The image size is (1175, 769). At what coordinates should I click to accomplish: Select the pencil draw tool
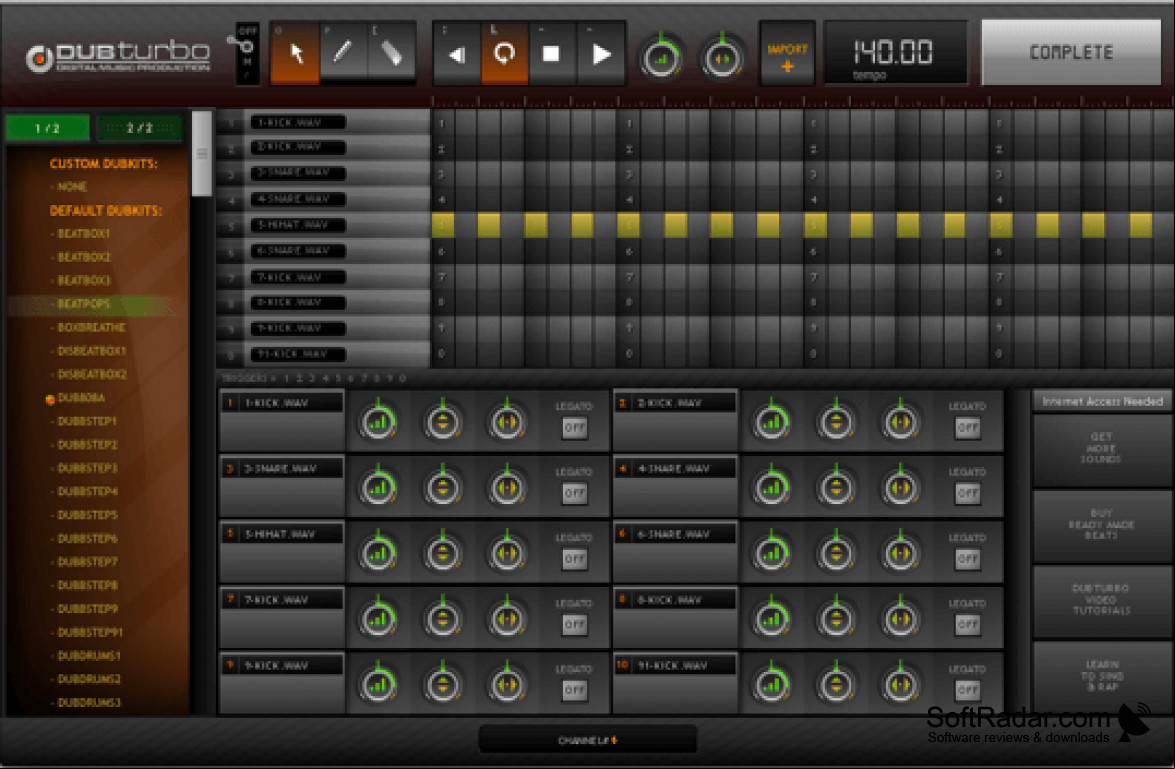(343, 52)
